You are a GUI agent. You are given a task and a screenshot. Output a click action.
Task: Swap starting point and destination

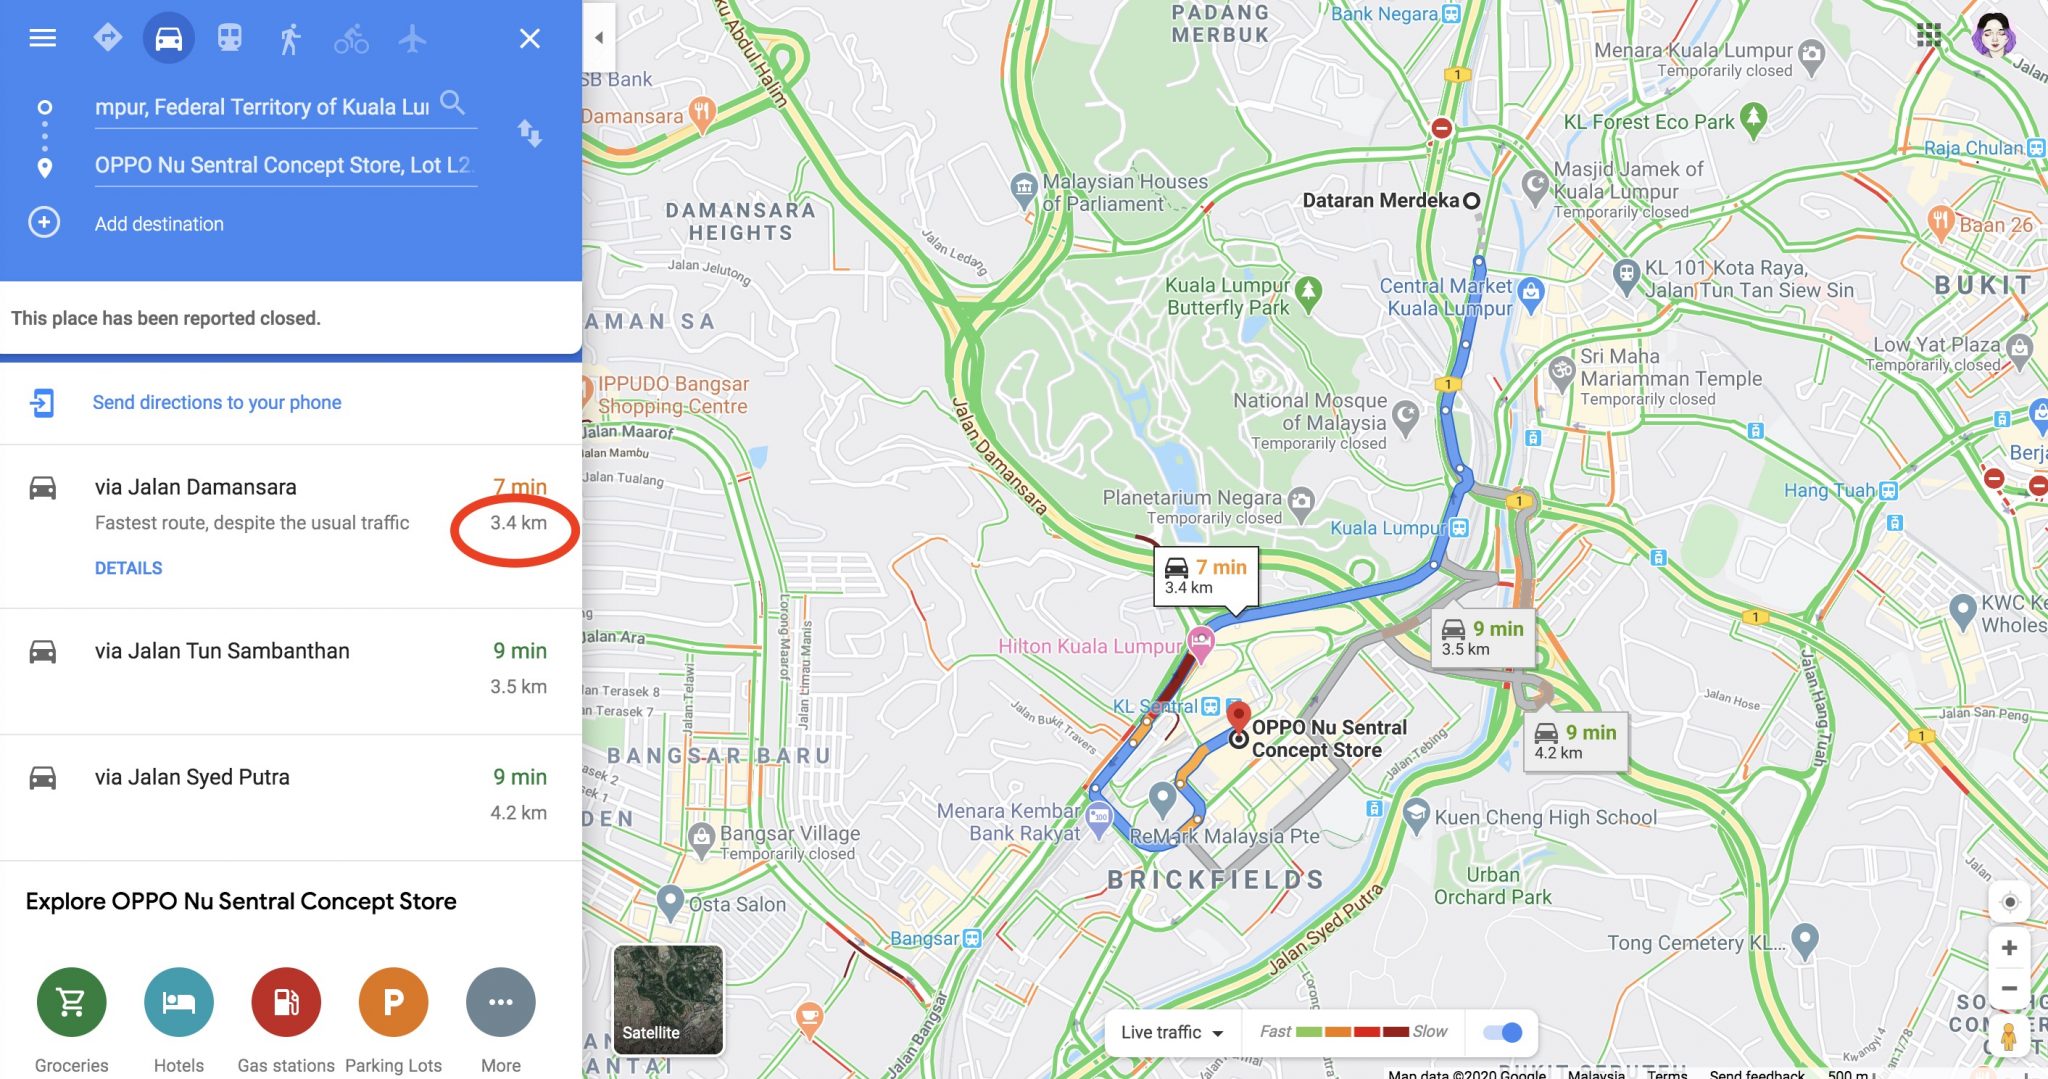click(530, 133)
